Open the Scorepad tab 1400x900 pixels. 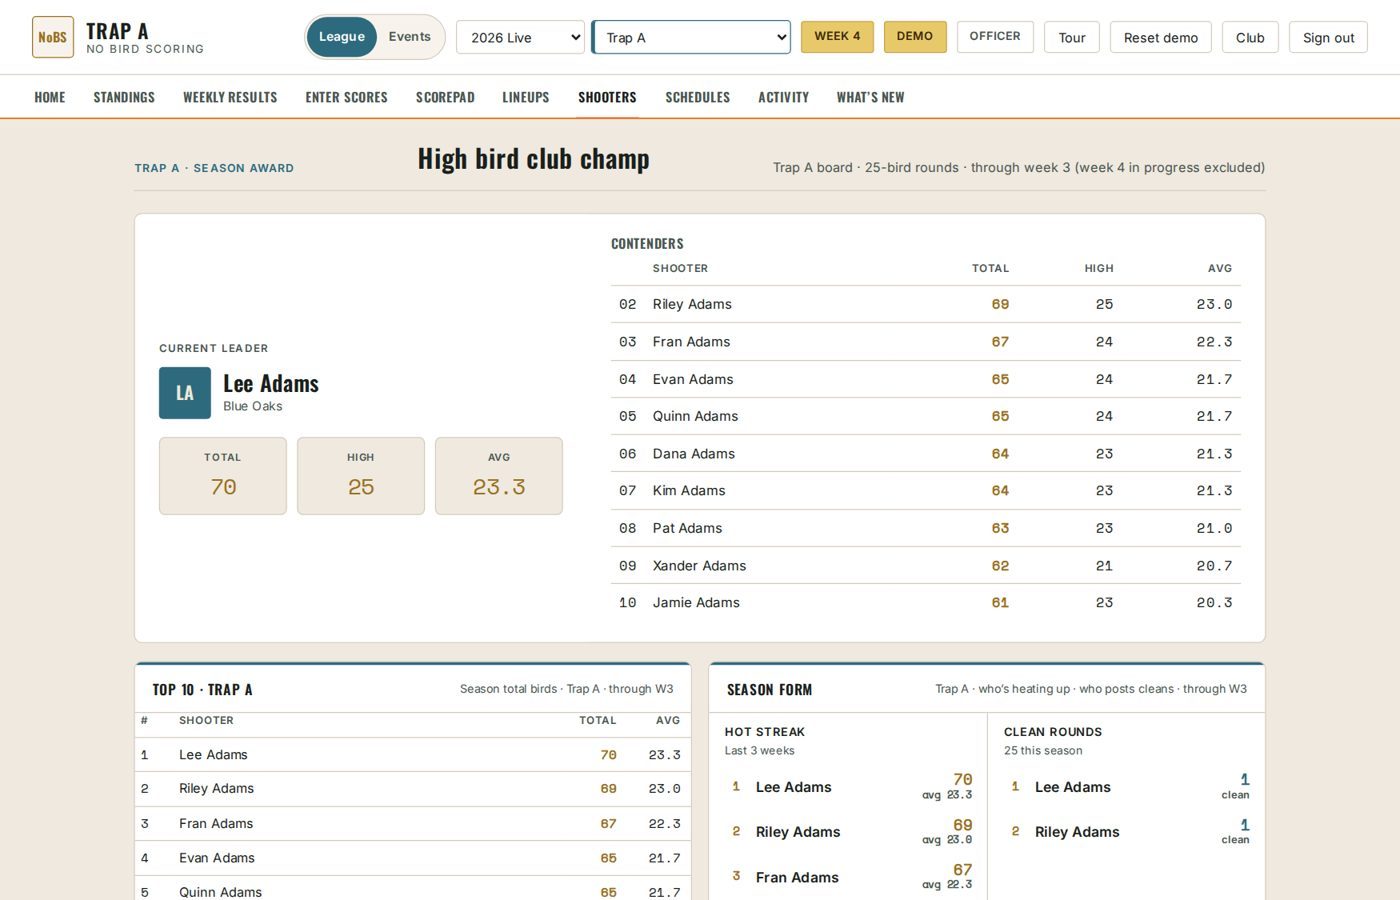pos(445,97)
